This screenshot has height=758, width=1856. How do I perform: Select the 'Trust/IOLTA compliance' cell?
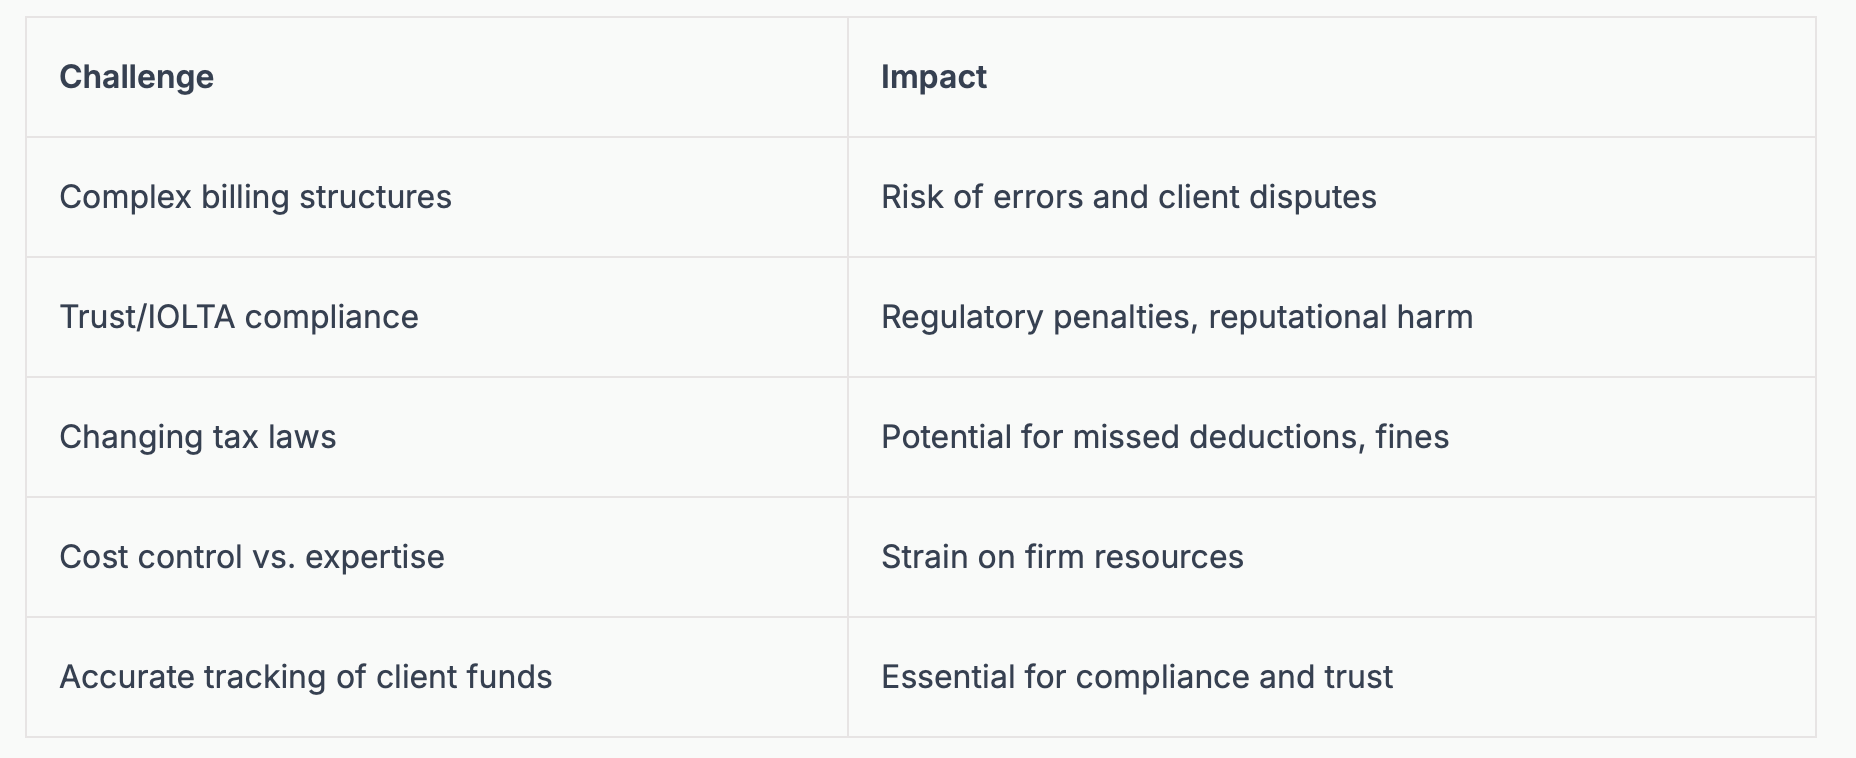pos(238,317)
